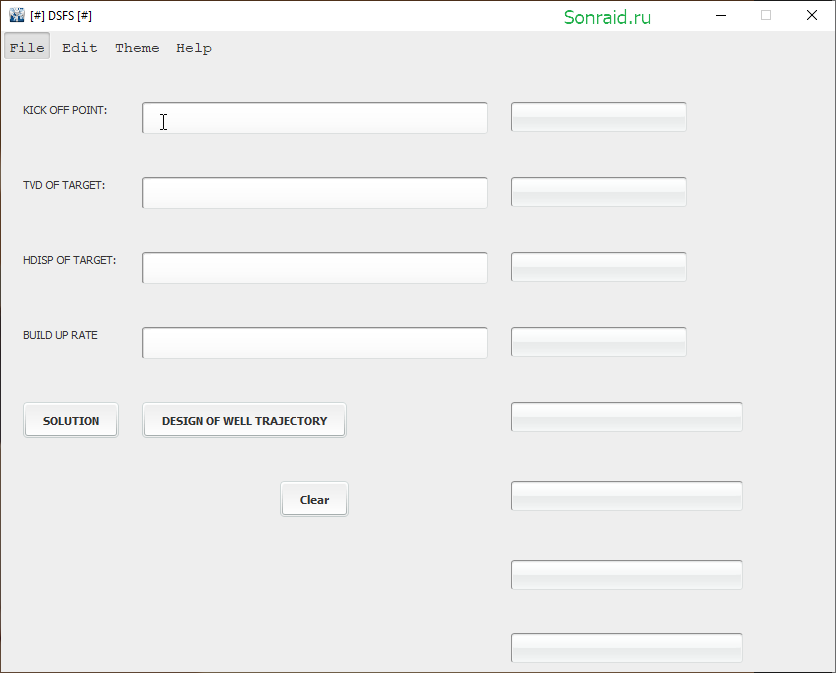The image size is (836, 673).
Task: Focus the HDISP OF TARGET input field
Action: tap(315, 268)
